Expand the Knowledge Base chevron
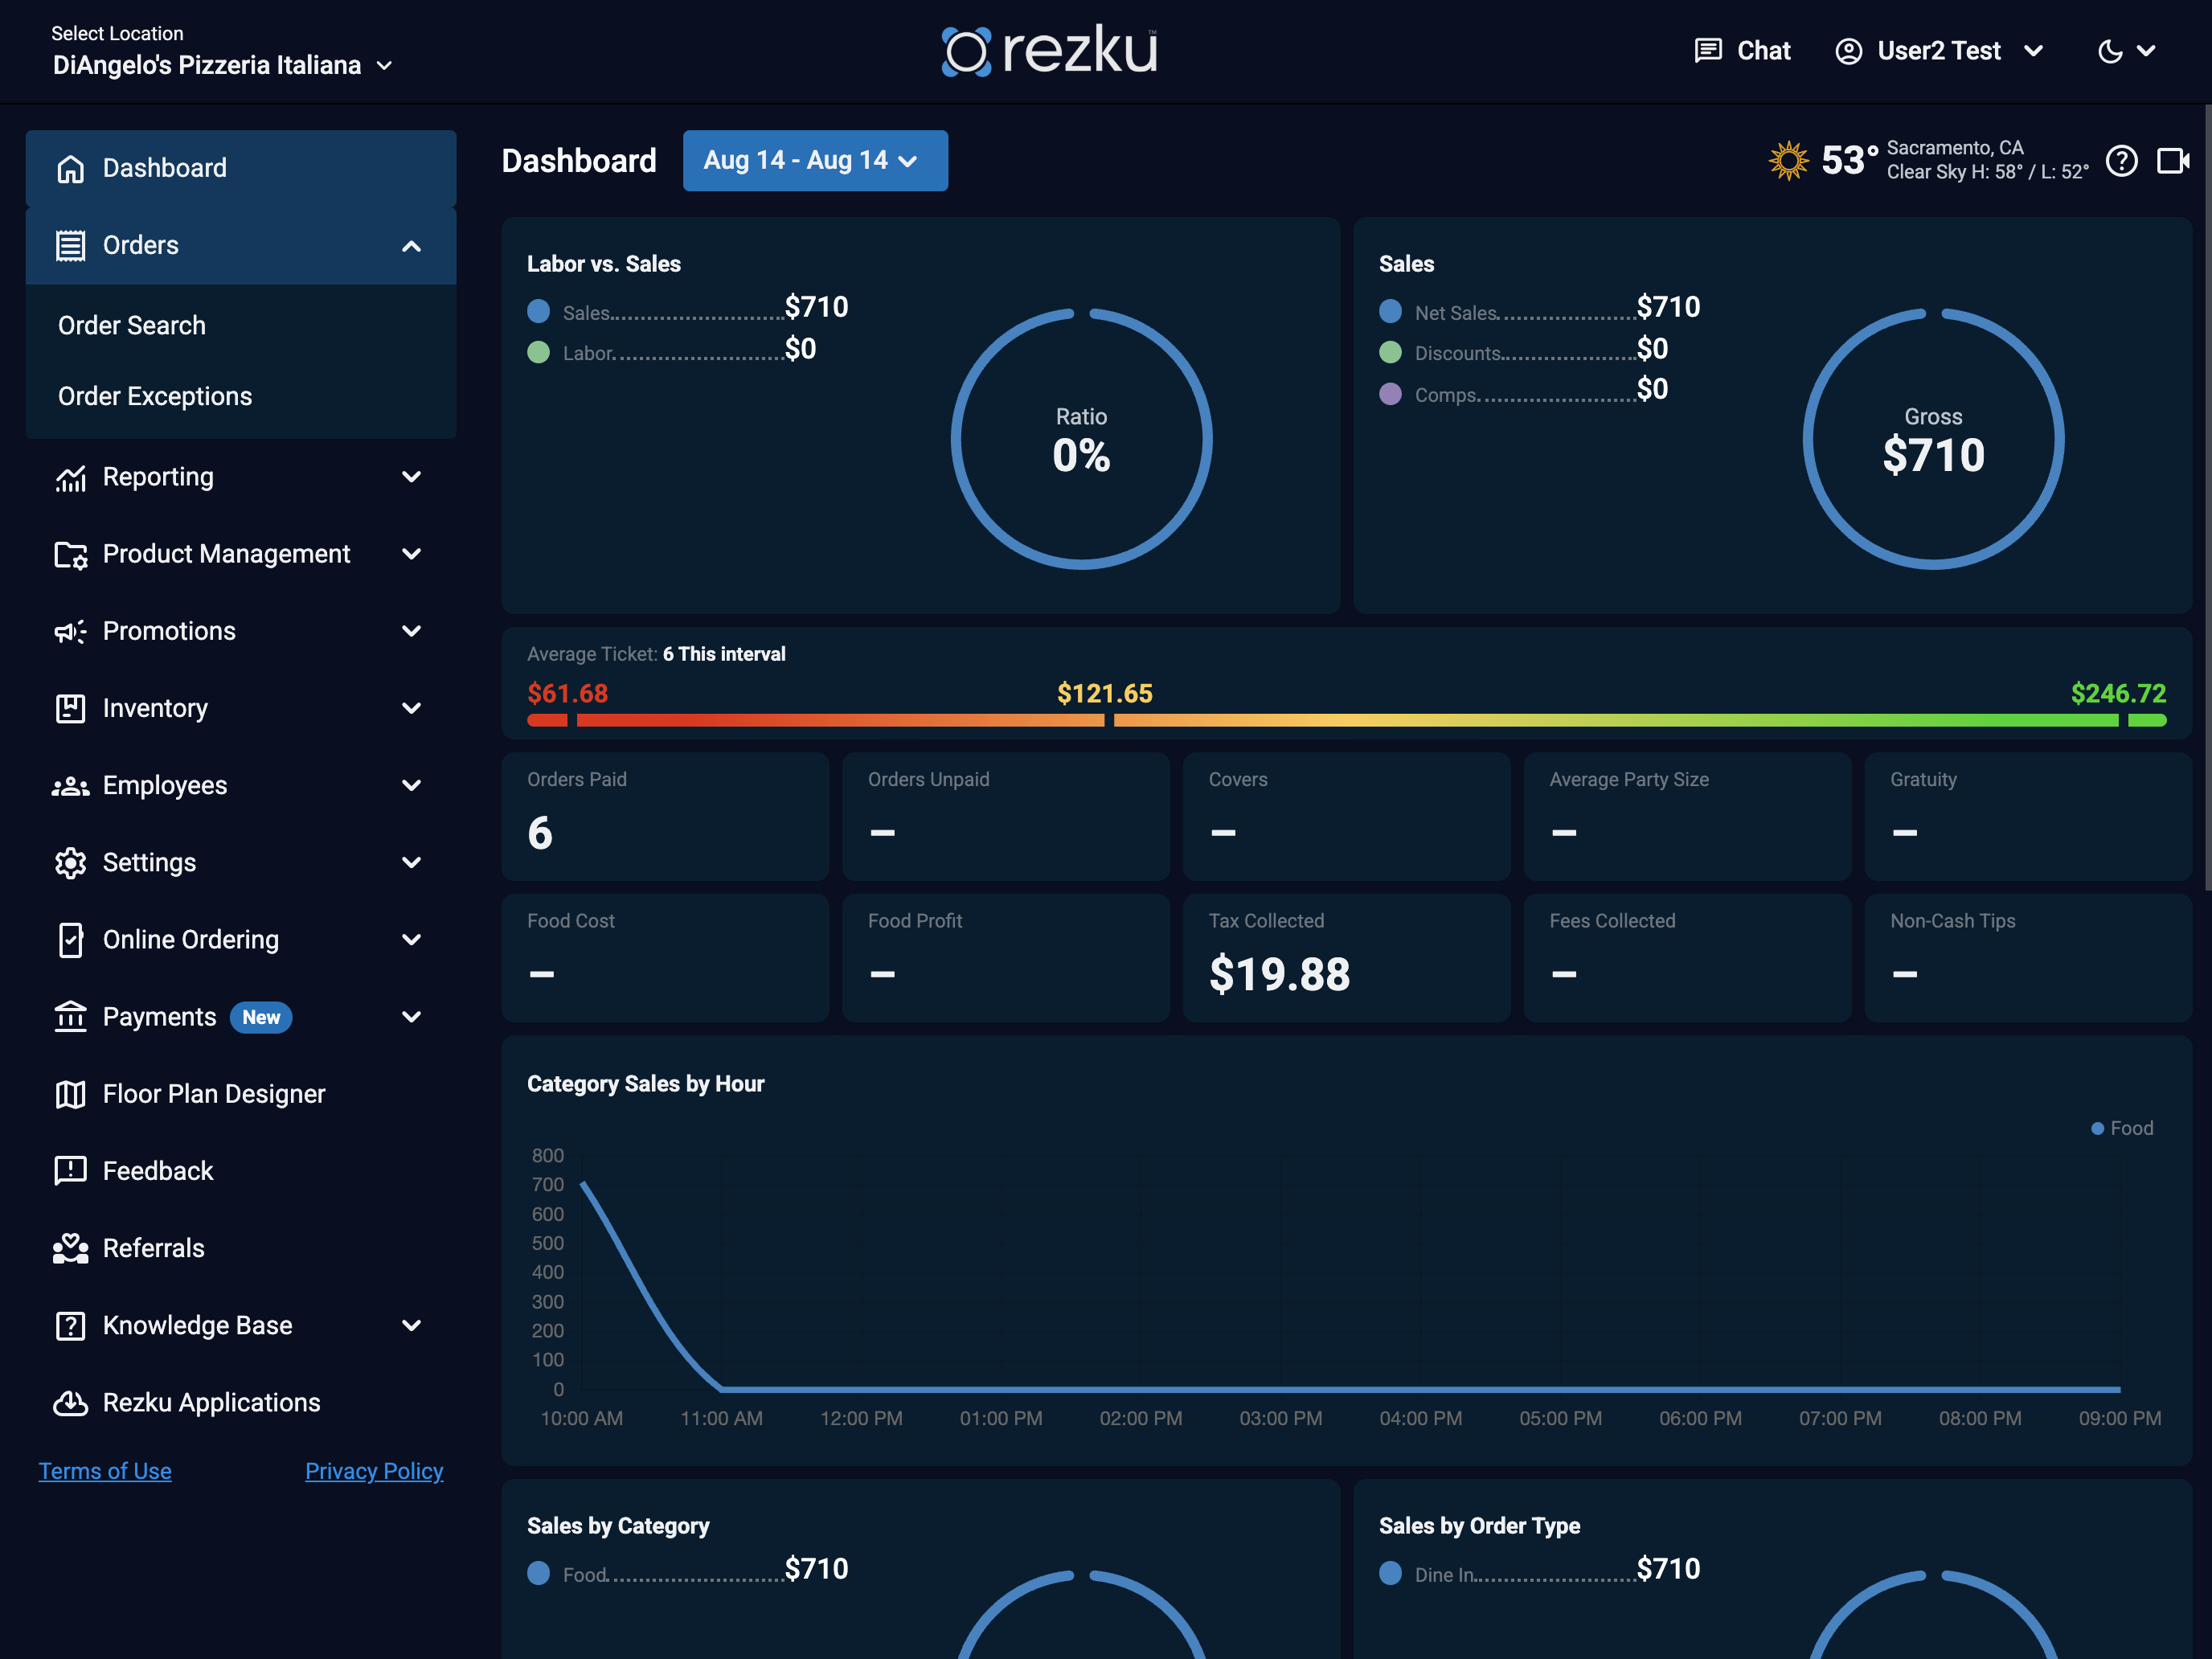 click(x=411, y=1326)
